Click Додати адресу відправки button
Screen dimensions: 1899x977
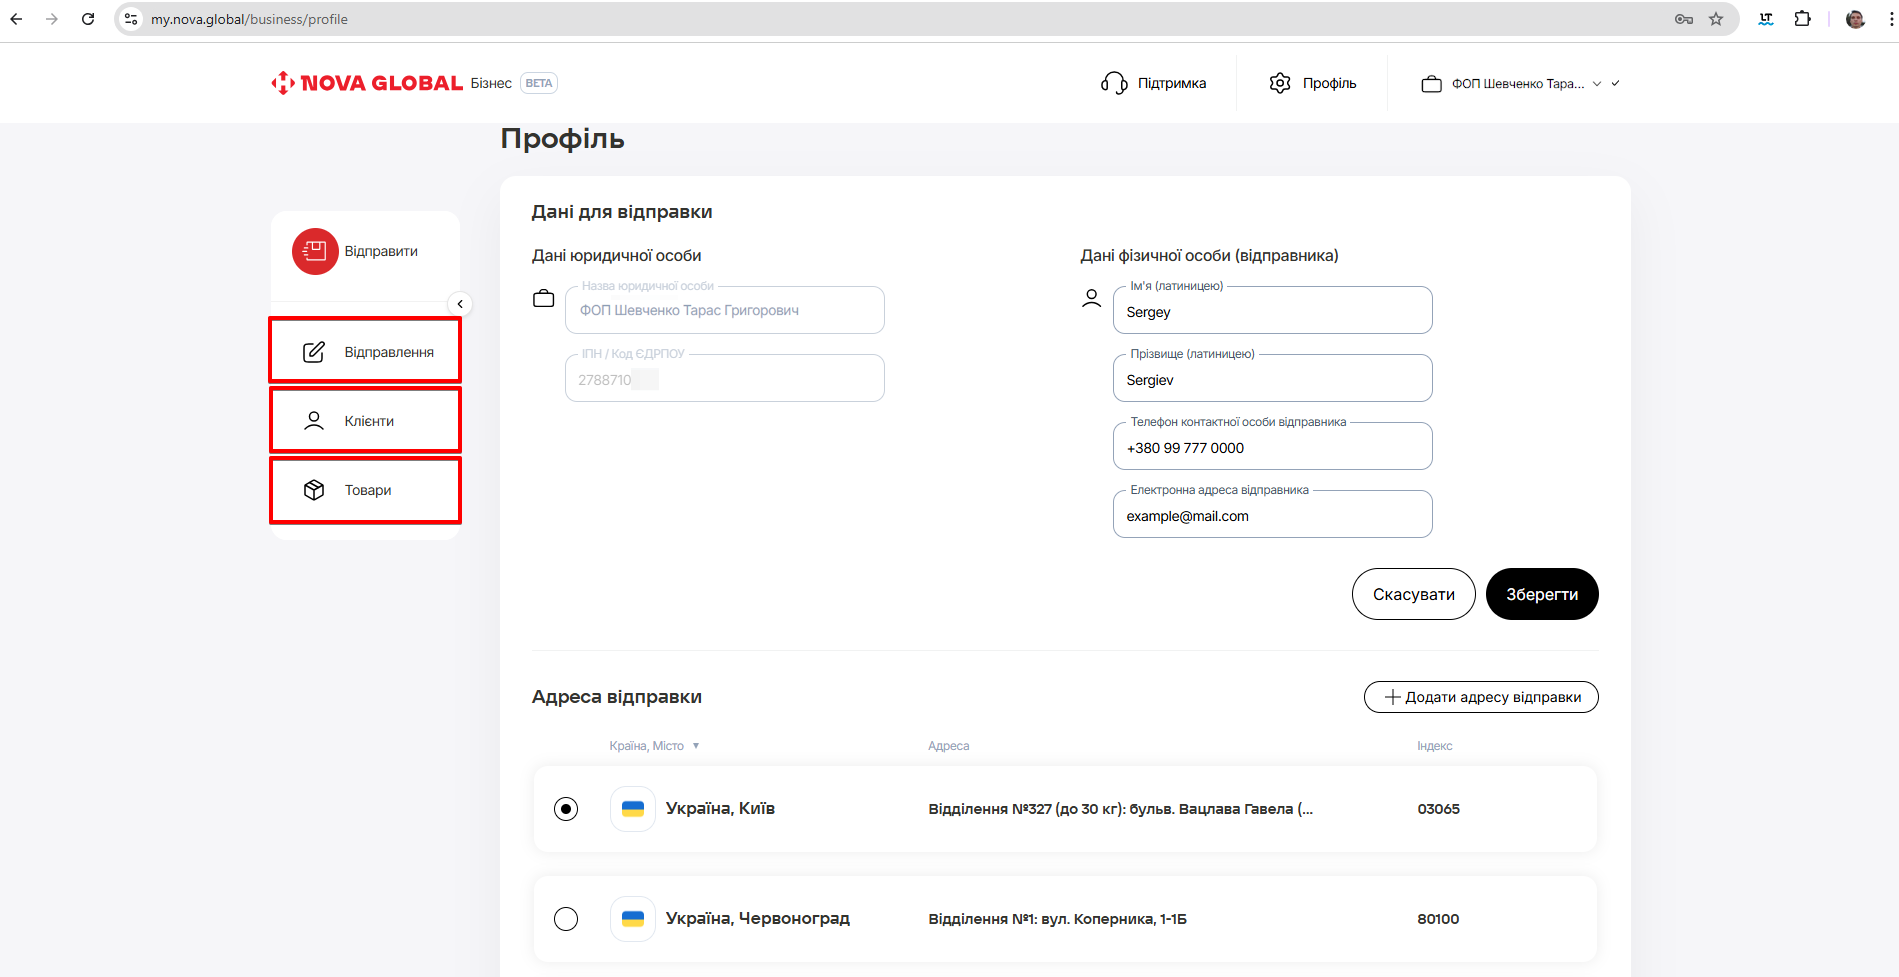point(1481,697)
